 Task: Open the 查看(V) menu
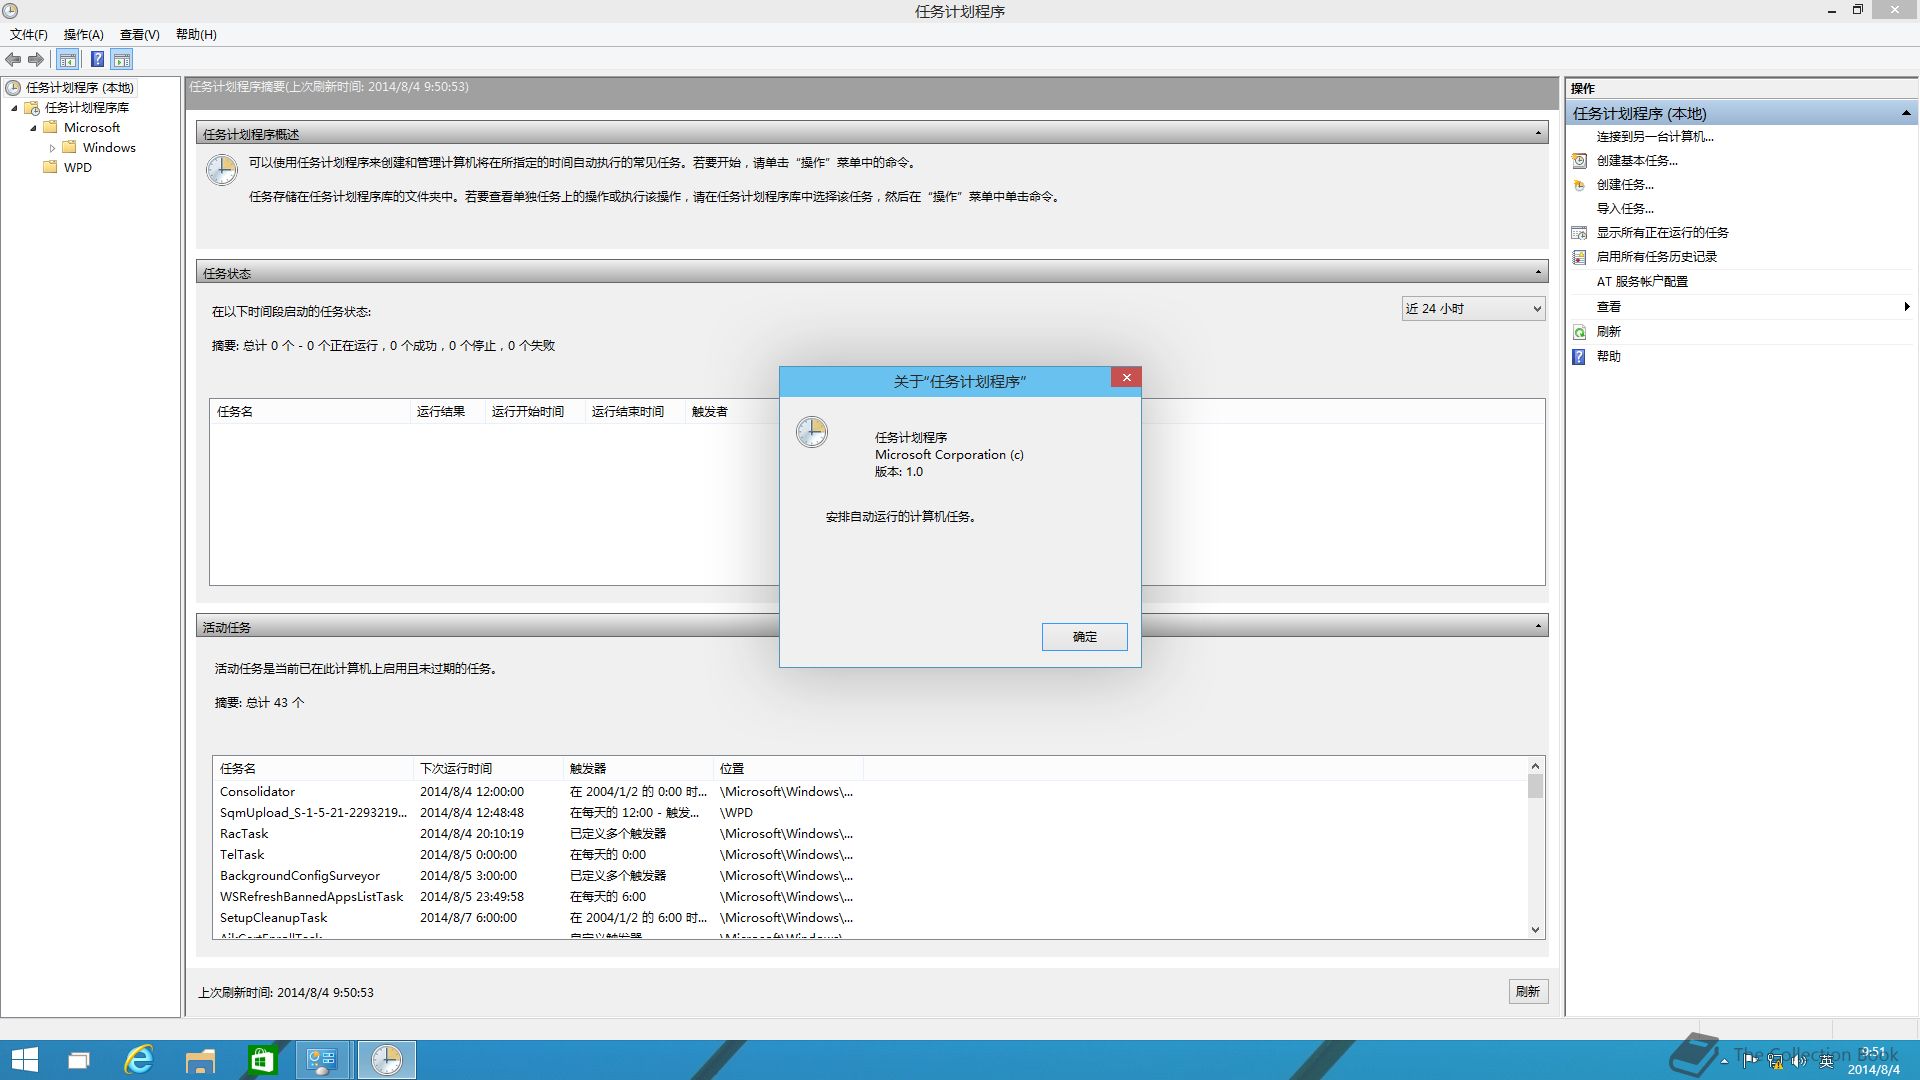pos(140,35)
